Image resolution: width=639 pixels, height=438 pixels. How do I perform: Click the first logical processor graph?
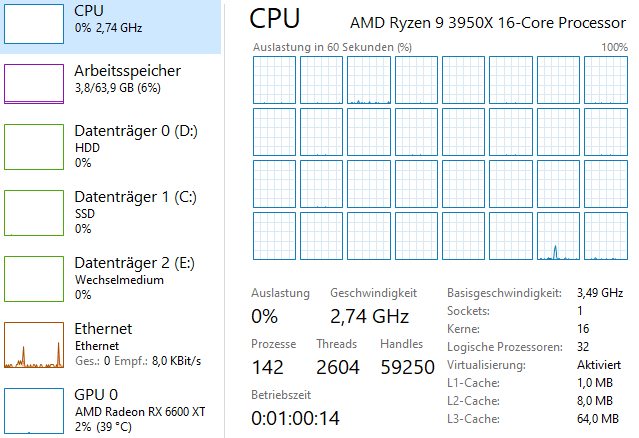[x=274, y=78]
